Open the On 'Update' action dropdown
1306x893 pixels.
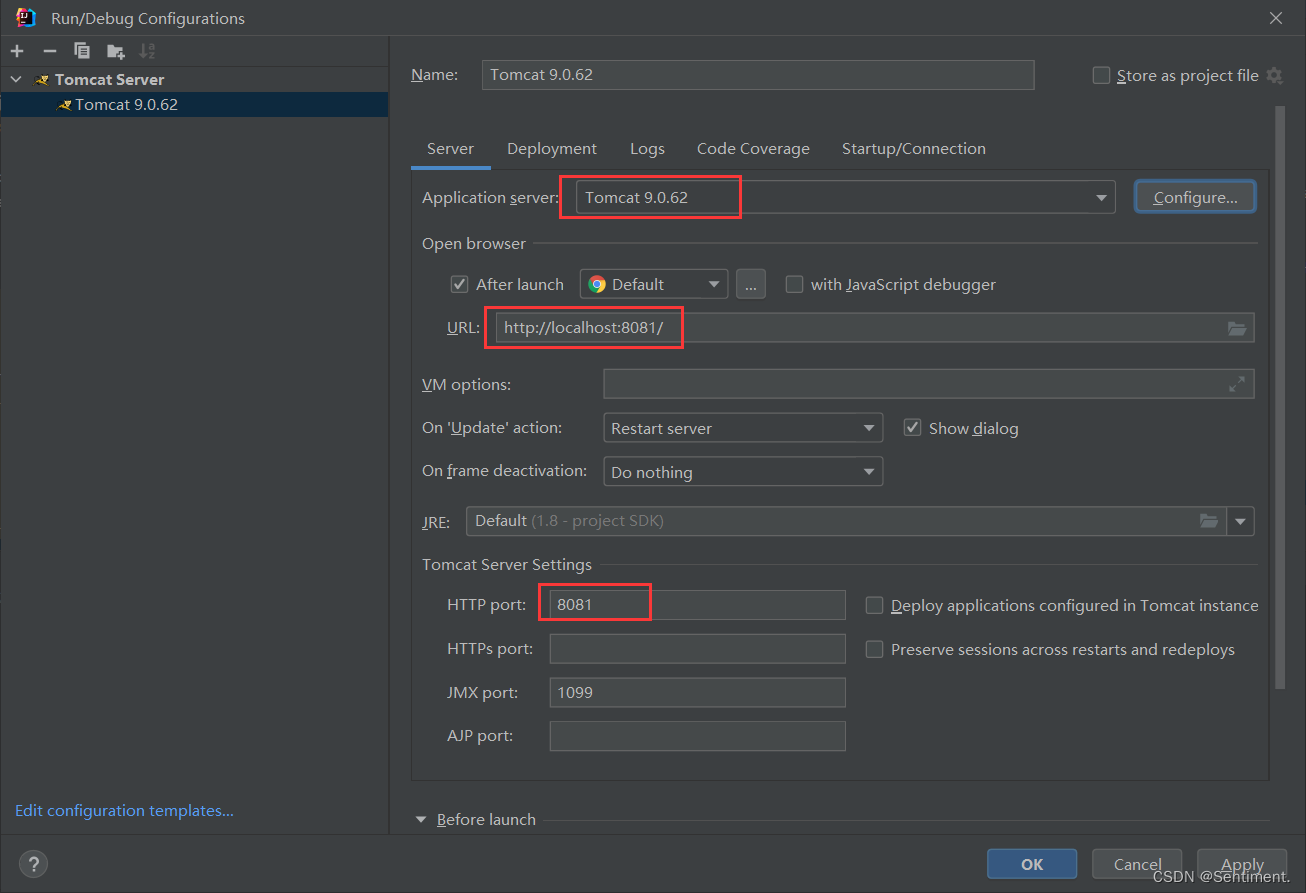coord(743,428)
